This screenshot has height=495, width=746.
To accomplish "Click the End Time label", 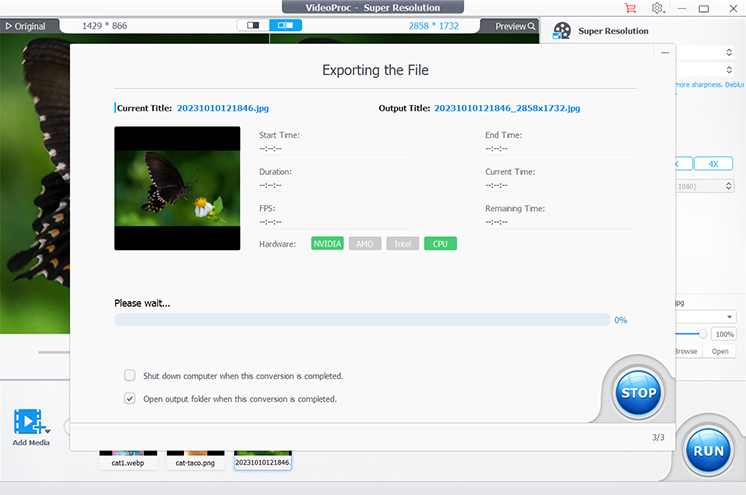I will pyautogui.click(x=503, y=135).
